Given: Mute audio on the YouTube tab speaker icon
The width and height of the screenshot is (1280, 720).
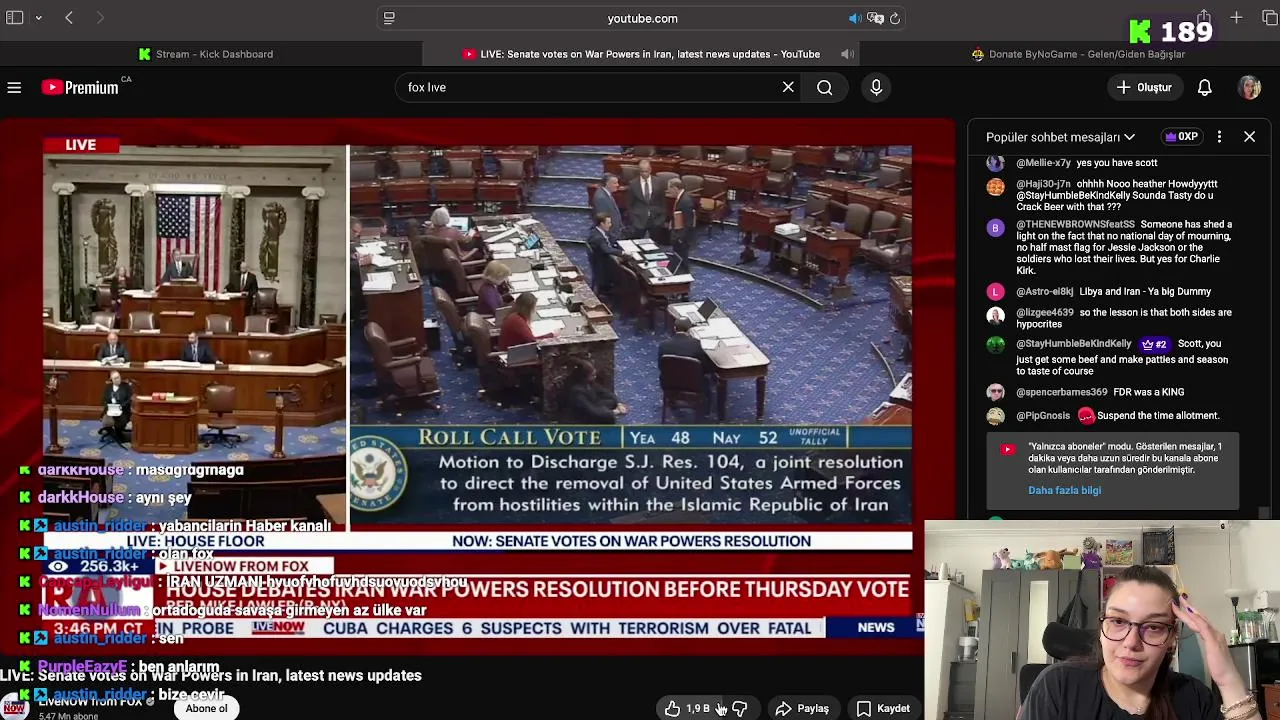Looking at the screenshot, I should [x=846, y=54].
